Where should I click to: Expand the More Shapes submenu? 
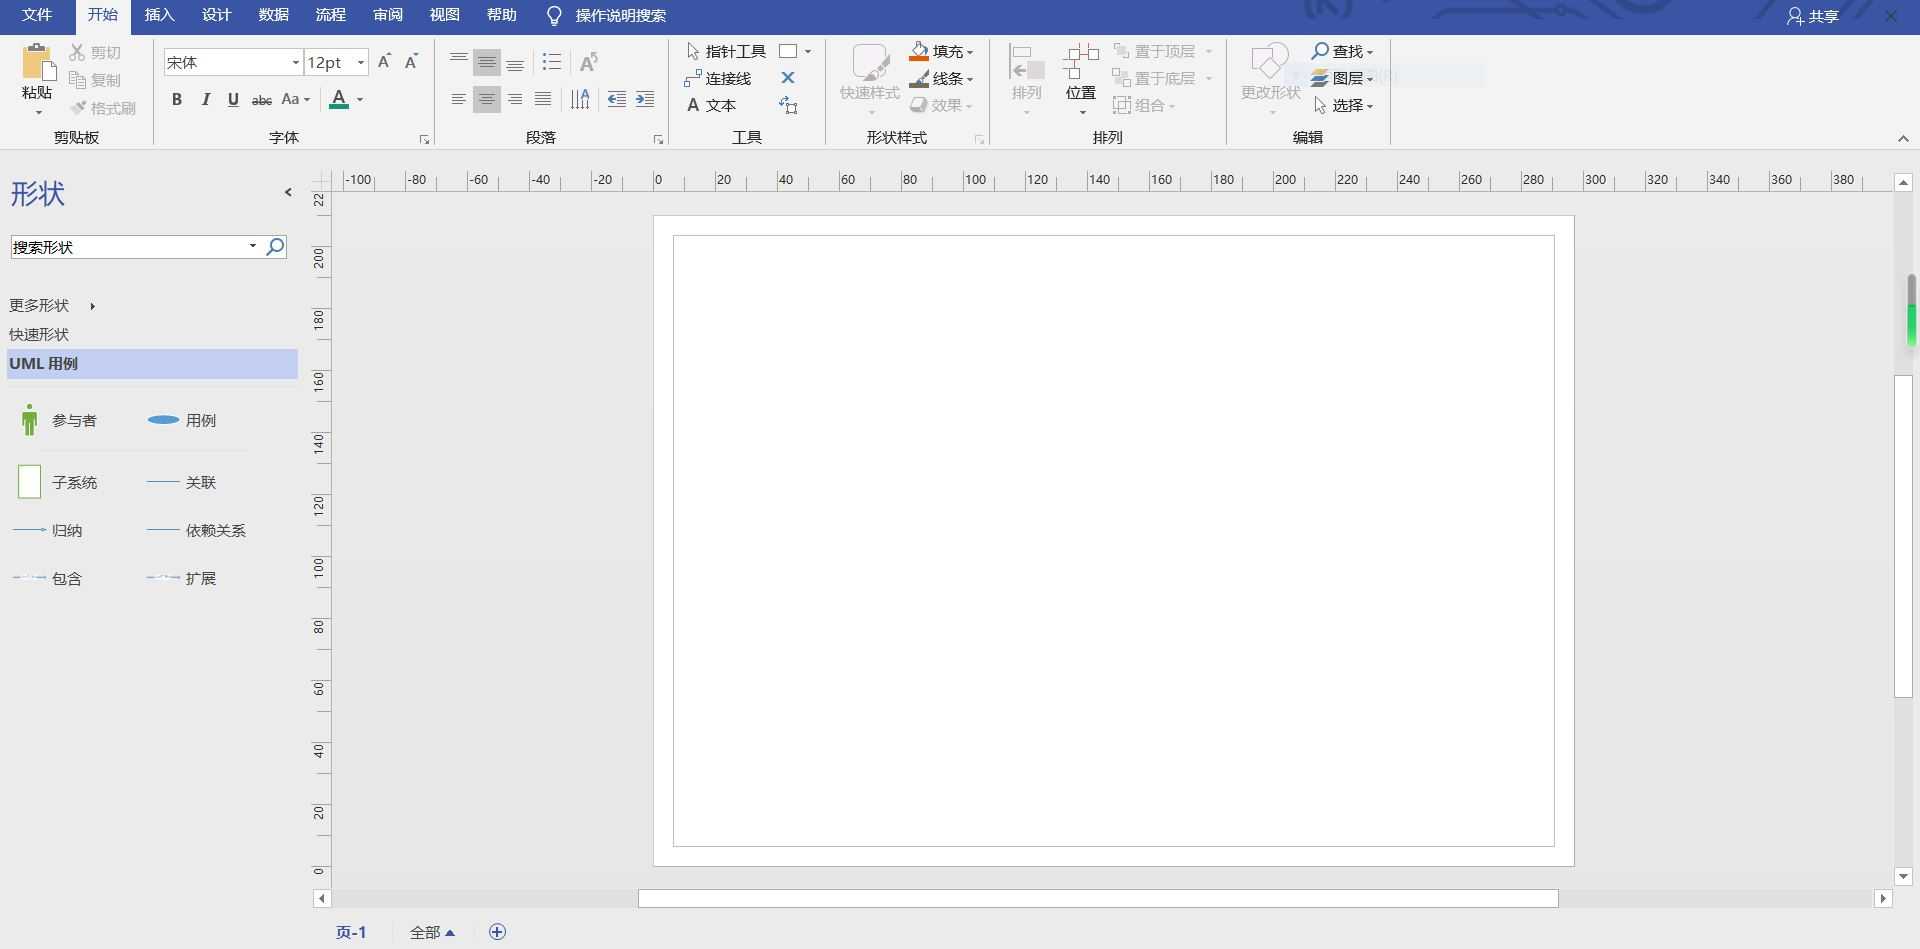tap(52, 305)
